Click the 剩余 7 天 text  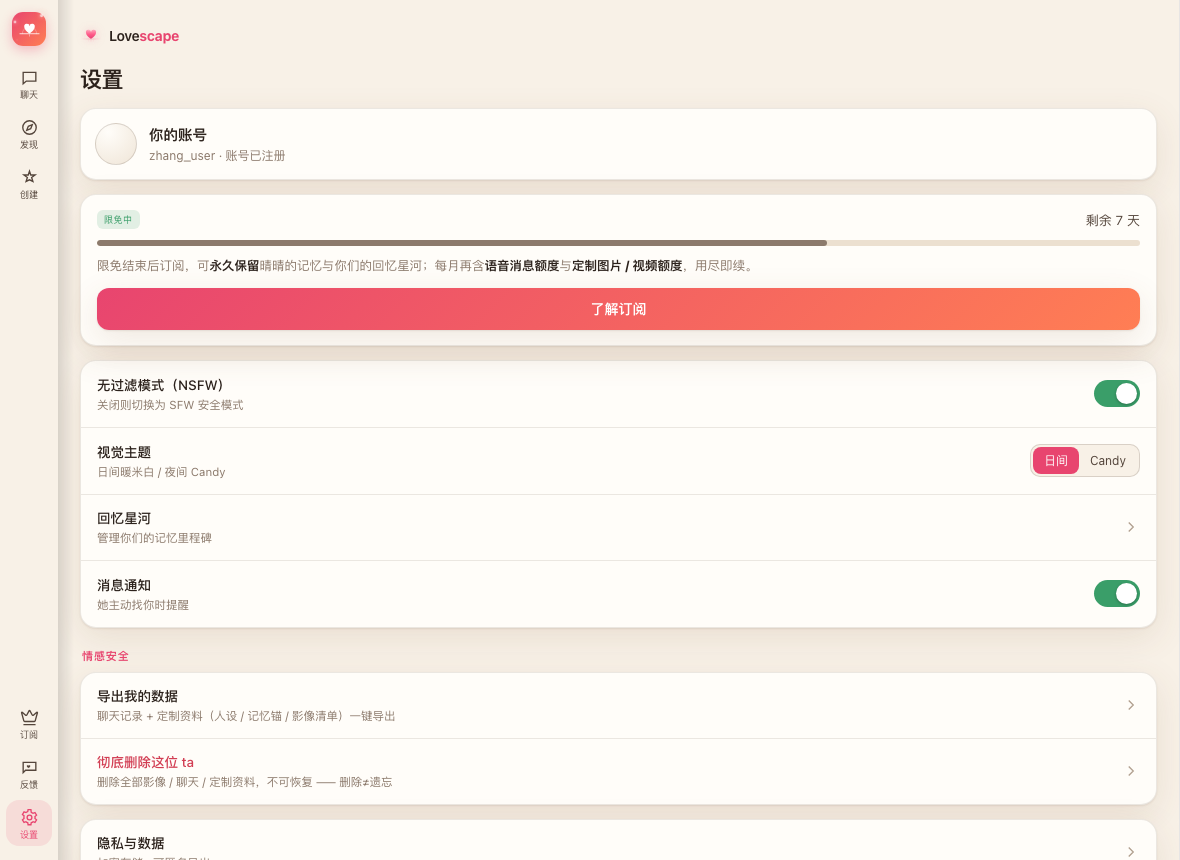pos(1112,220)
